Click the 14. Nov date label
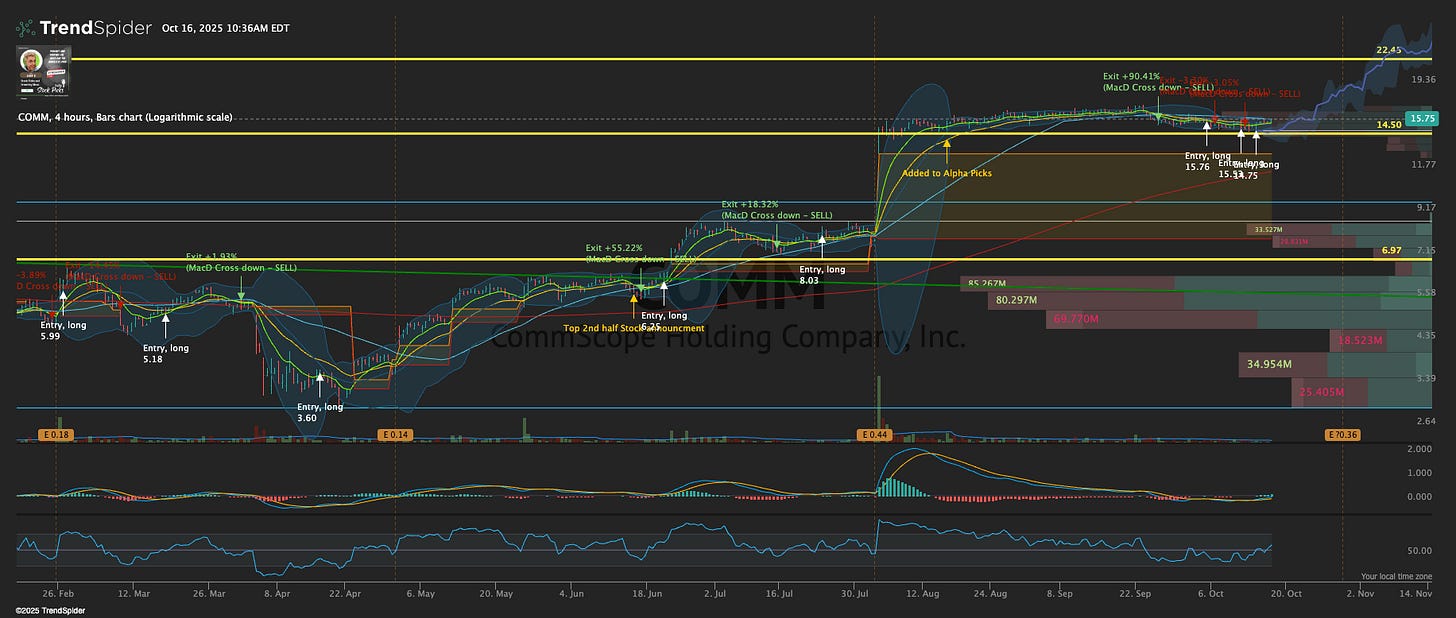 [x=1418, y=594]
